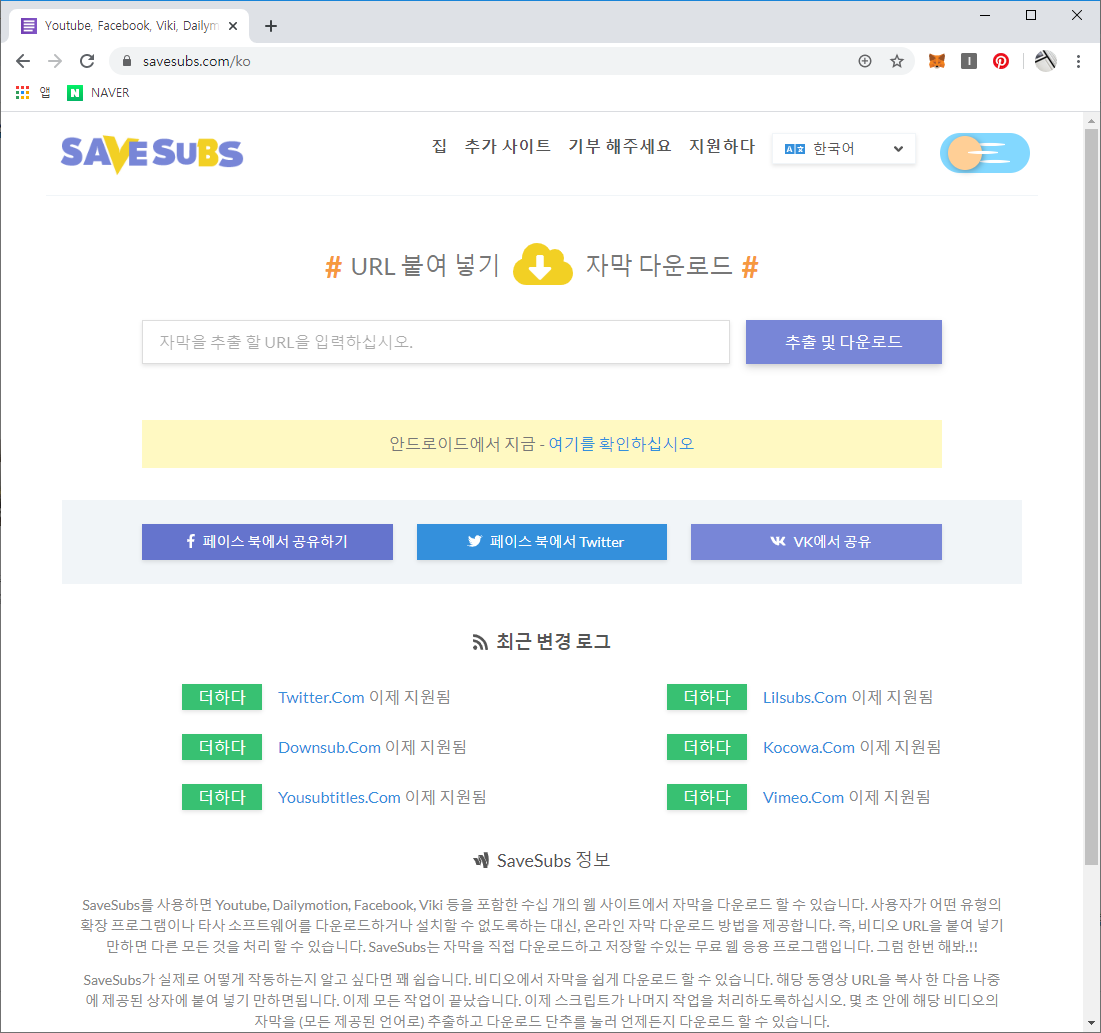Screen dimensions: 1101x1033
Task: Click the 추출 및 다운로드 button
Action: click(x=843, y=342)
